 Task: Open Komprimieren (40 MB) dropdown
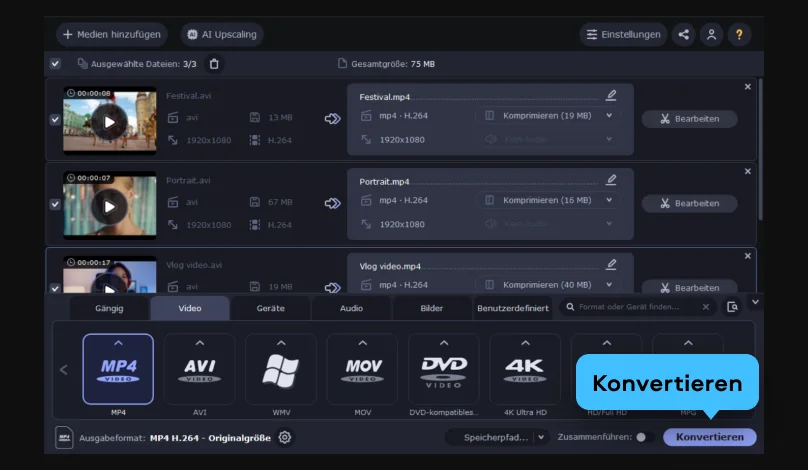548,284
